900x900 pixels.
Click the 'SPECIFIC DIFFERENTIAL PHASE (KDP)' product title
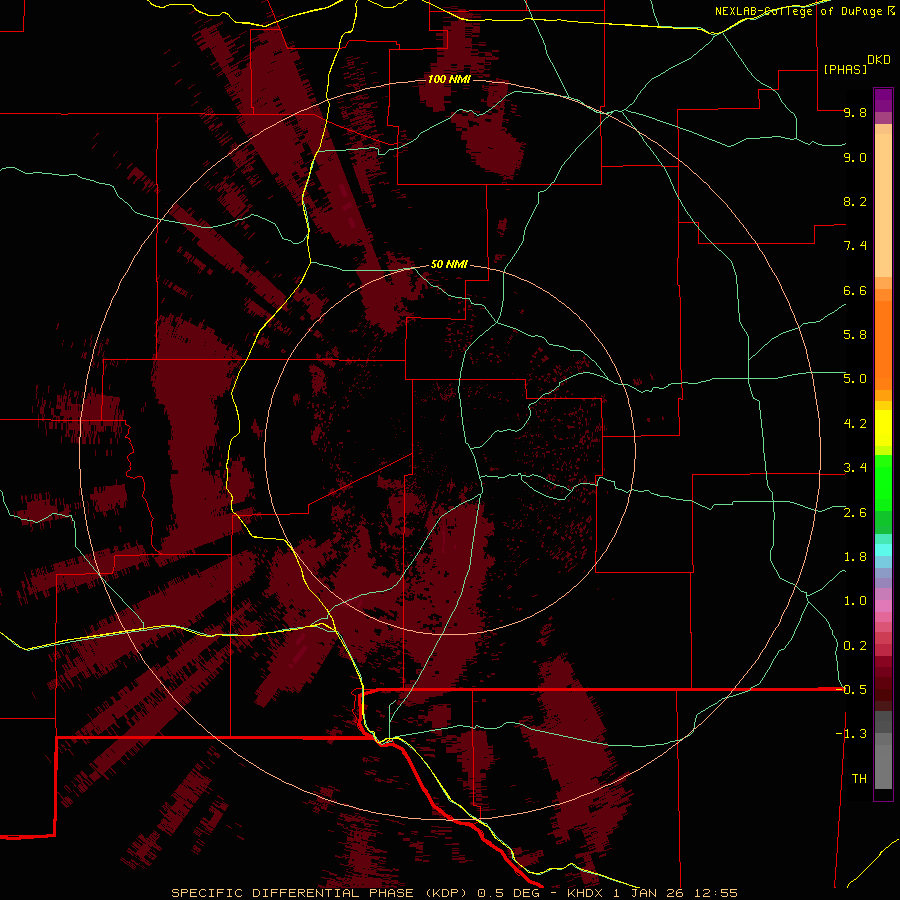point(320,893)
